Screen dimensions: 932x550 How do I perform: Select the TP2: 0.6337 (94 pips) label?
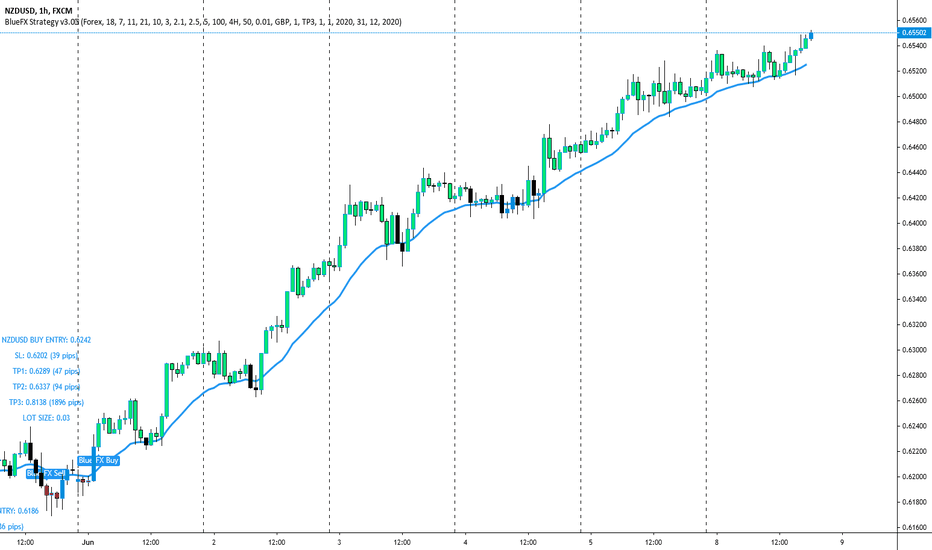[x=46, y=386]
